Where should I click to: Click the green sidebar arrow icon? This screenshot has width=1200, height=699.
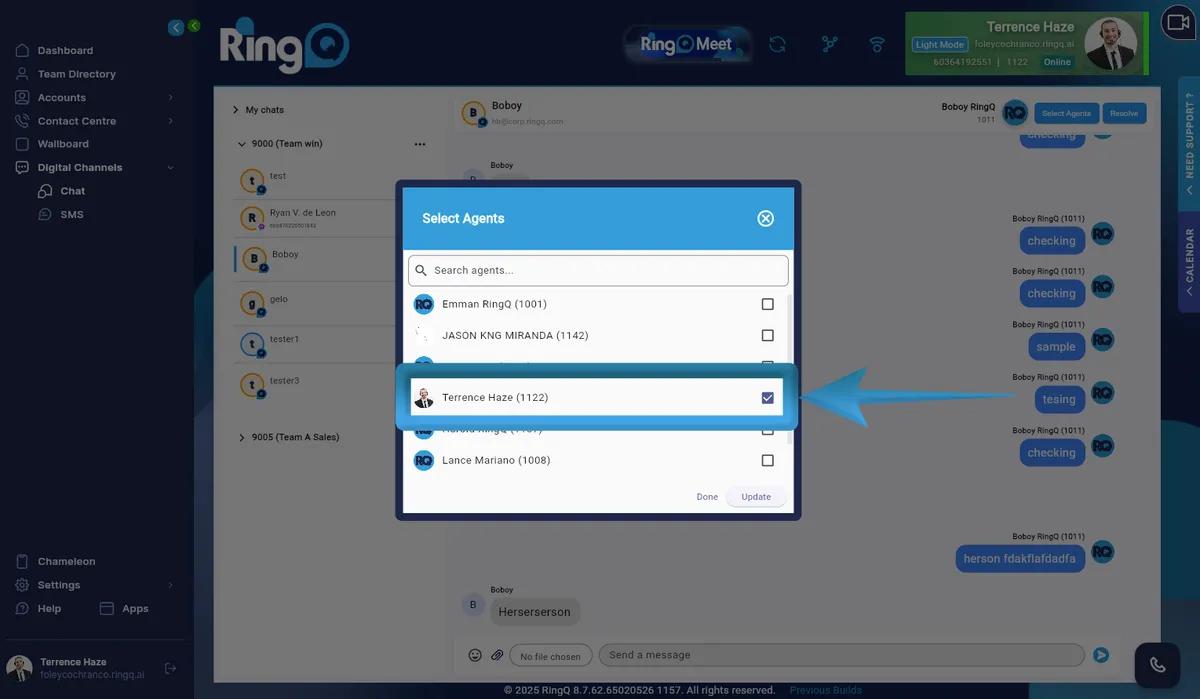coord(194,26)
